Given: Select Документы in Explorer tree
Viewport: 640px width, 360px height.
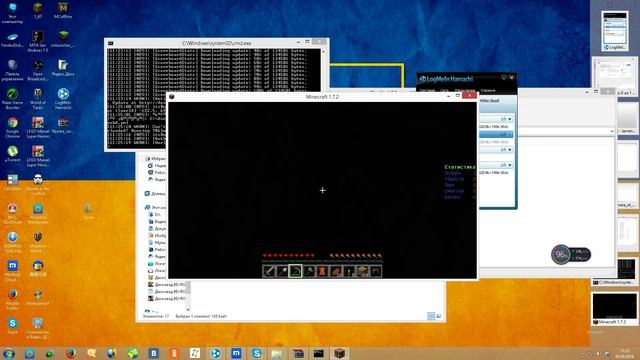Looking at the screenshot, I should tap(157, 229).
